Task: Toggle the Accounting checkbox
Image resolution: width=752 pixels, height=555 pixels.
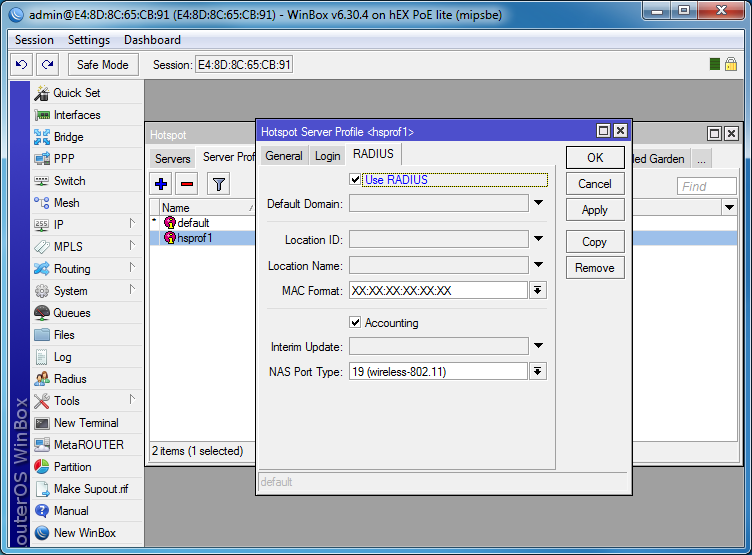Action: (355, 322)
